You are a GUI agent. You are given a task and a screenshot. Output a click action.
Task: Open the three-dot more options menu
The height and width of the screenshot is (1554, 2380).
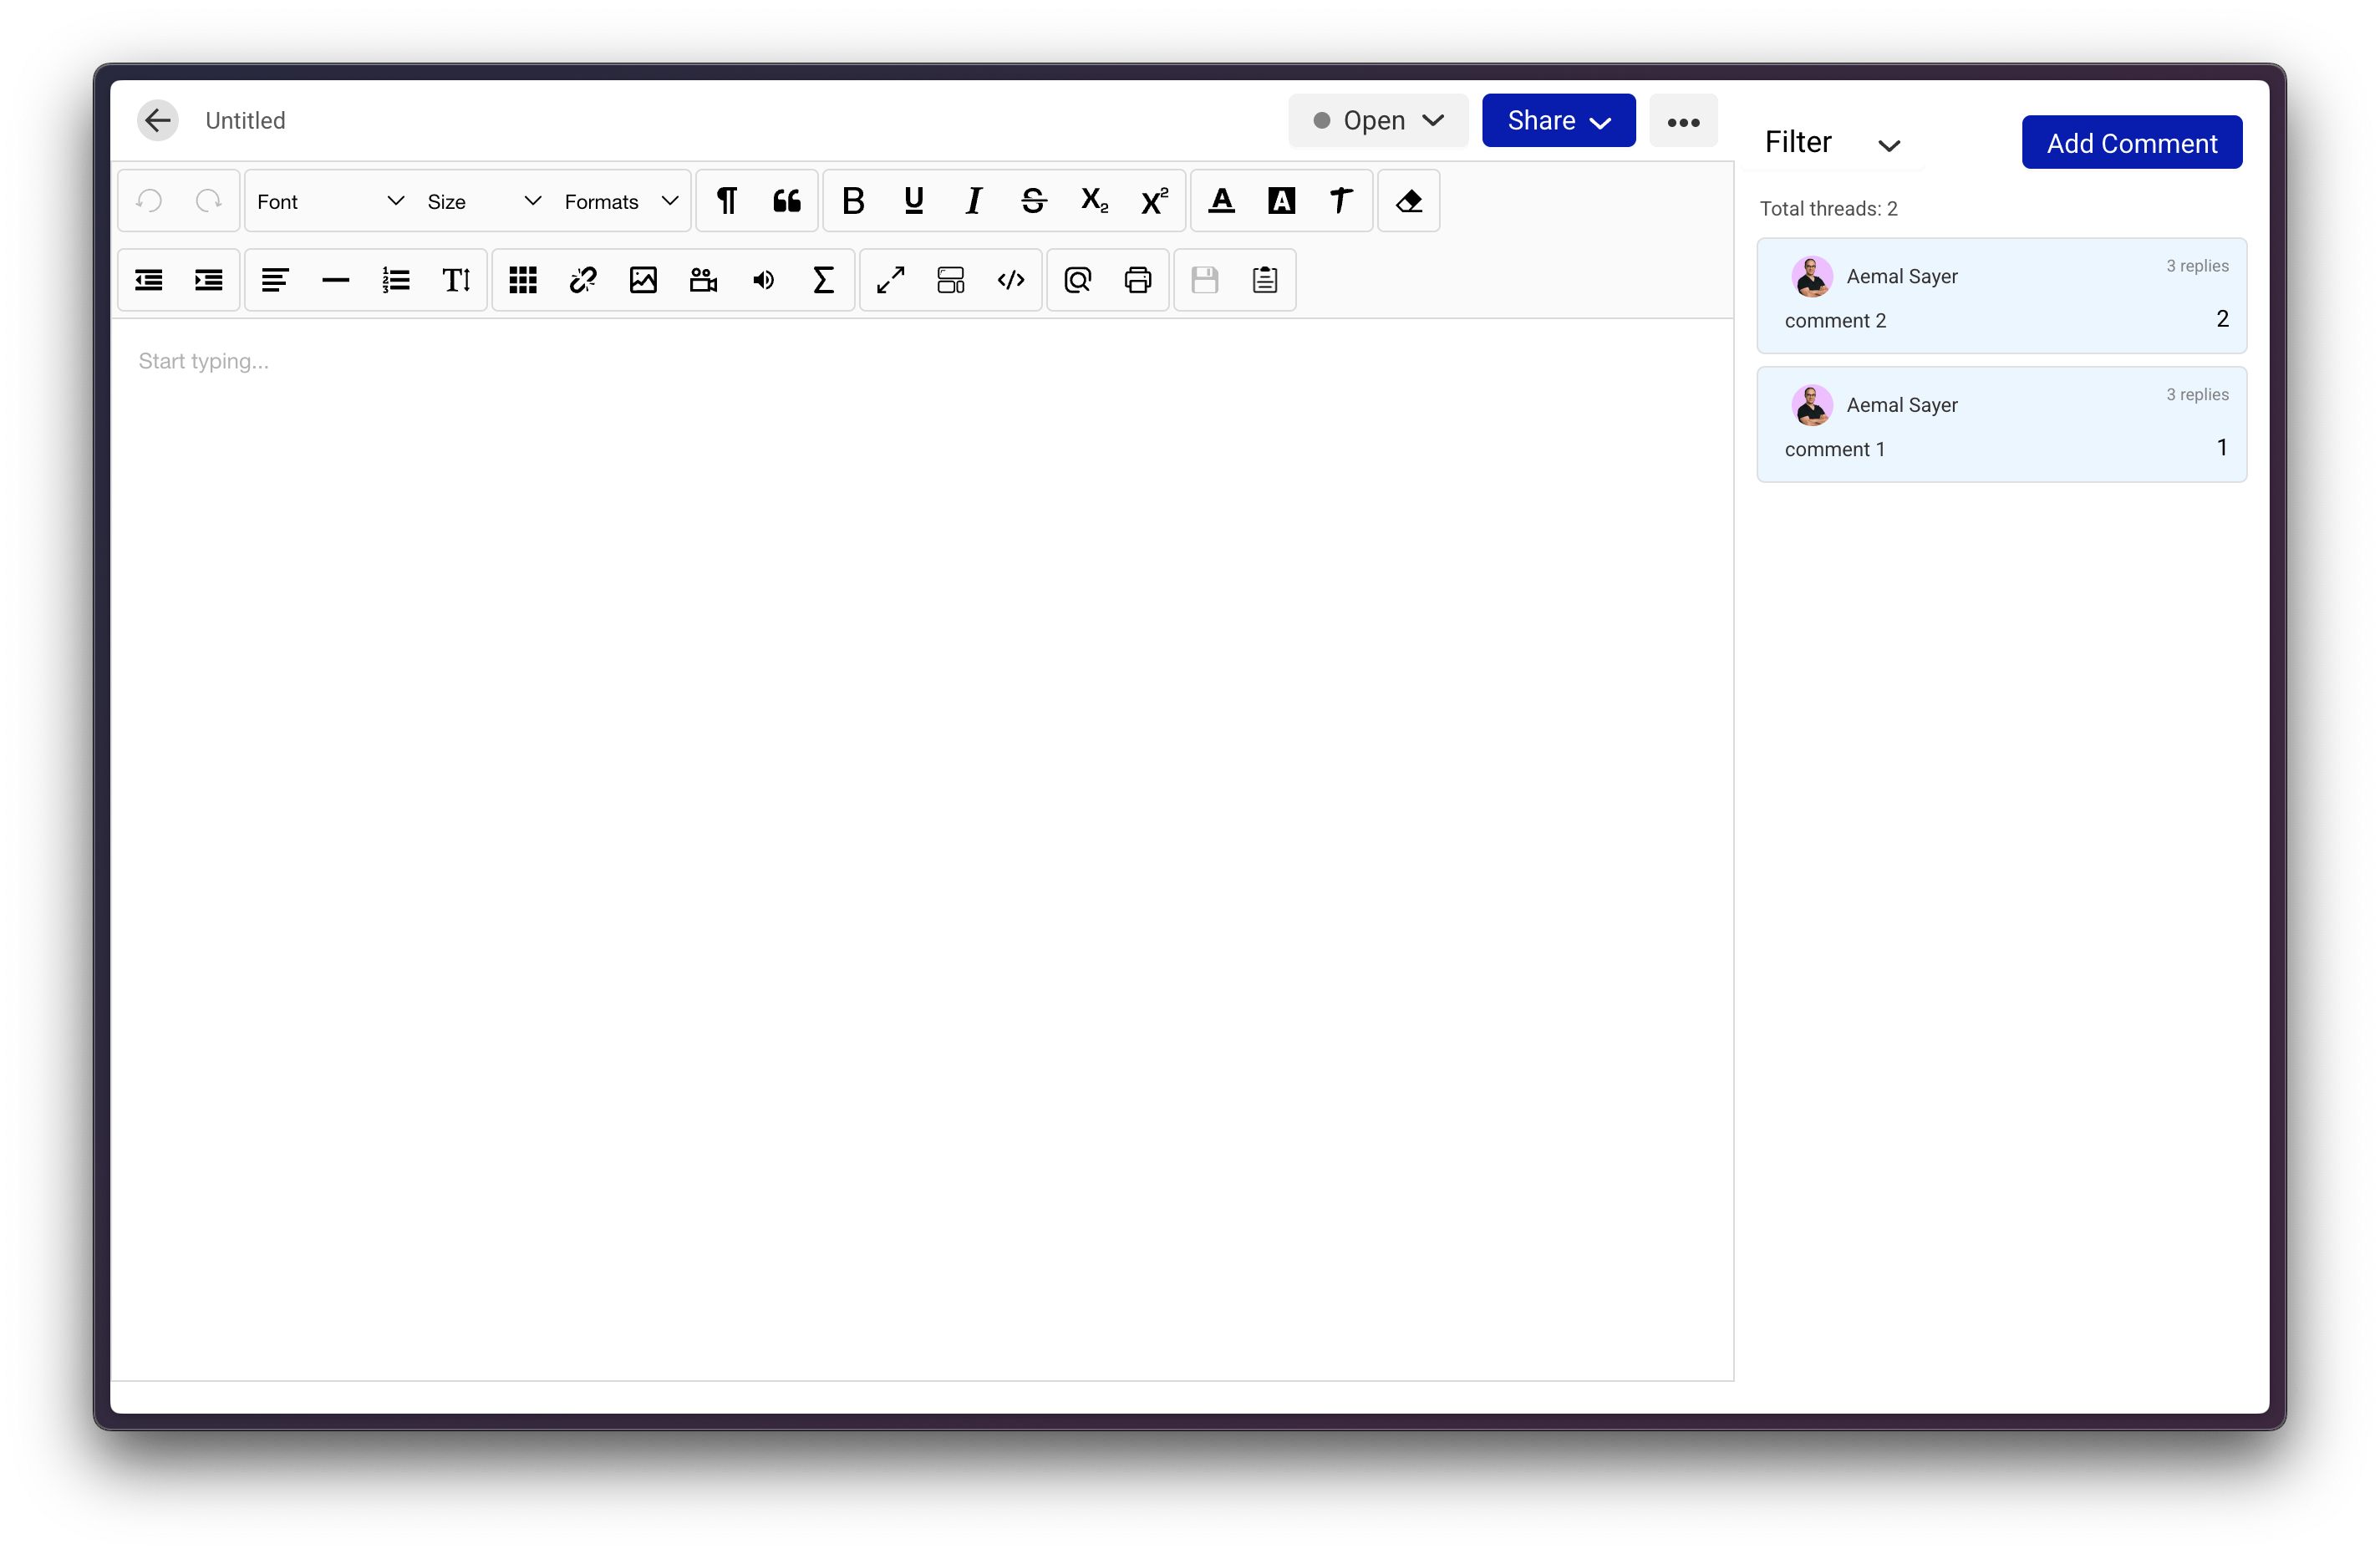(x=1683, y=121)
